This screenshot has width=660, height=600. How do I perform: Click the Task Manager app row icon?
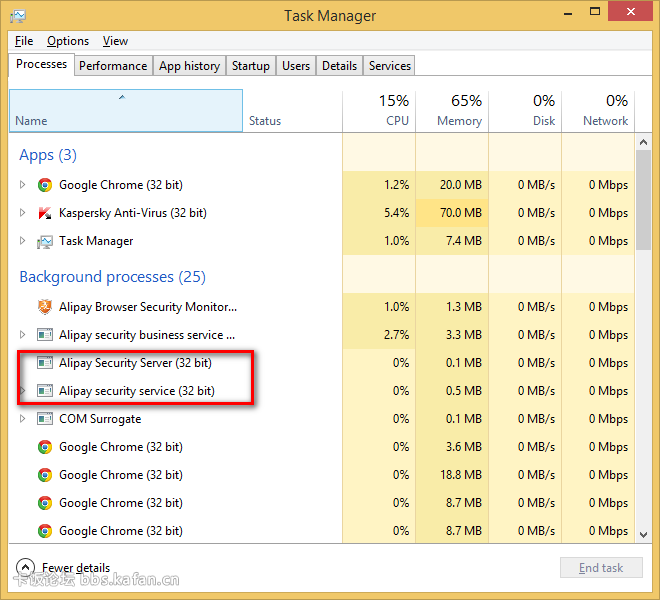(45, 241)
